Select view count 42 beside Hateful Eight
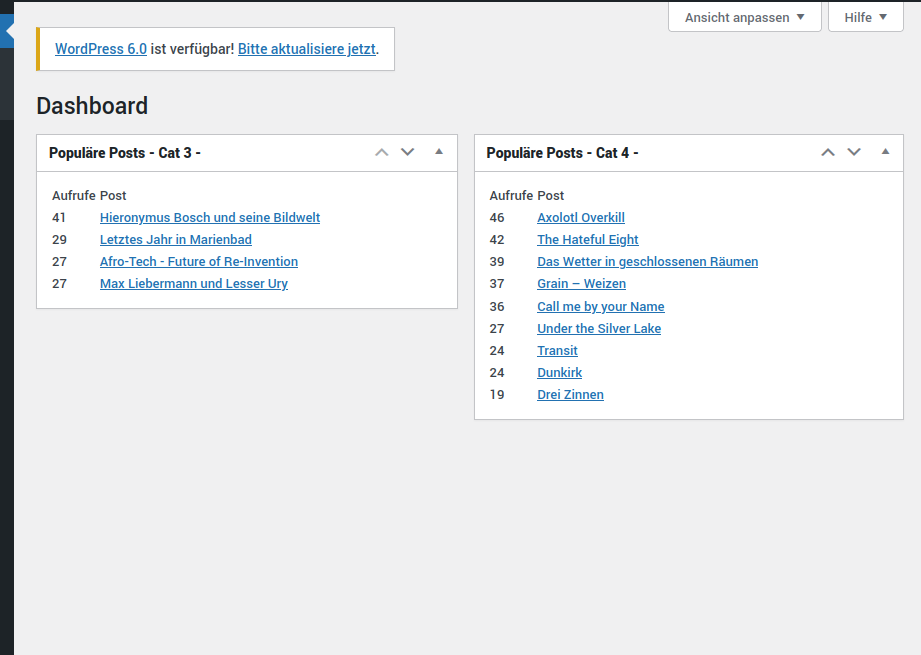 click(x=497, y=240)
